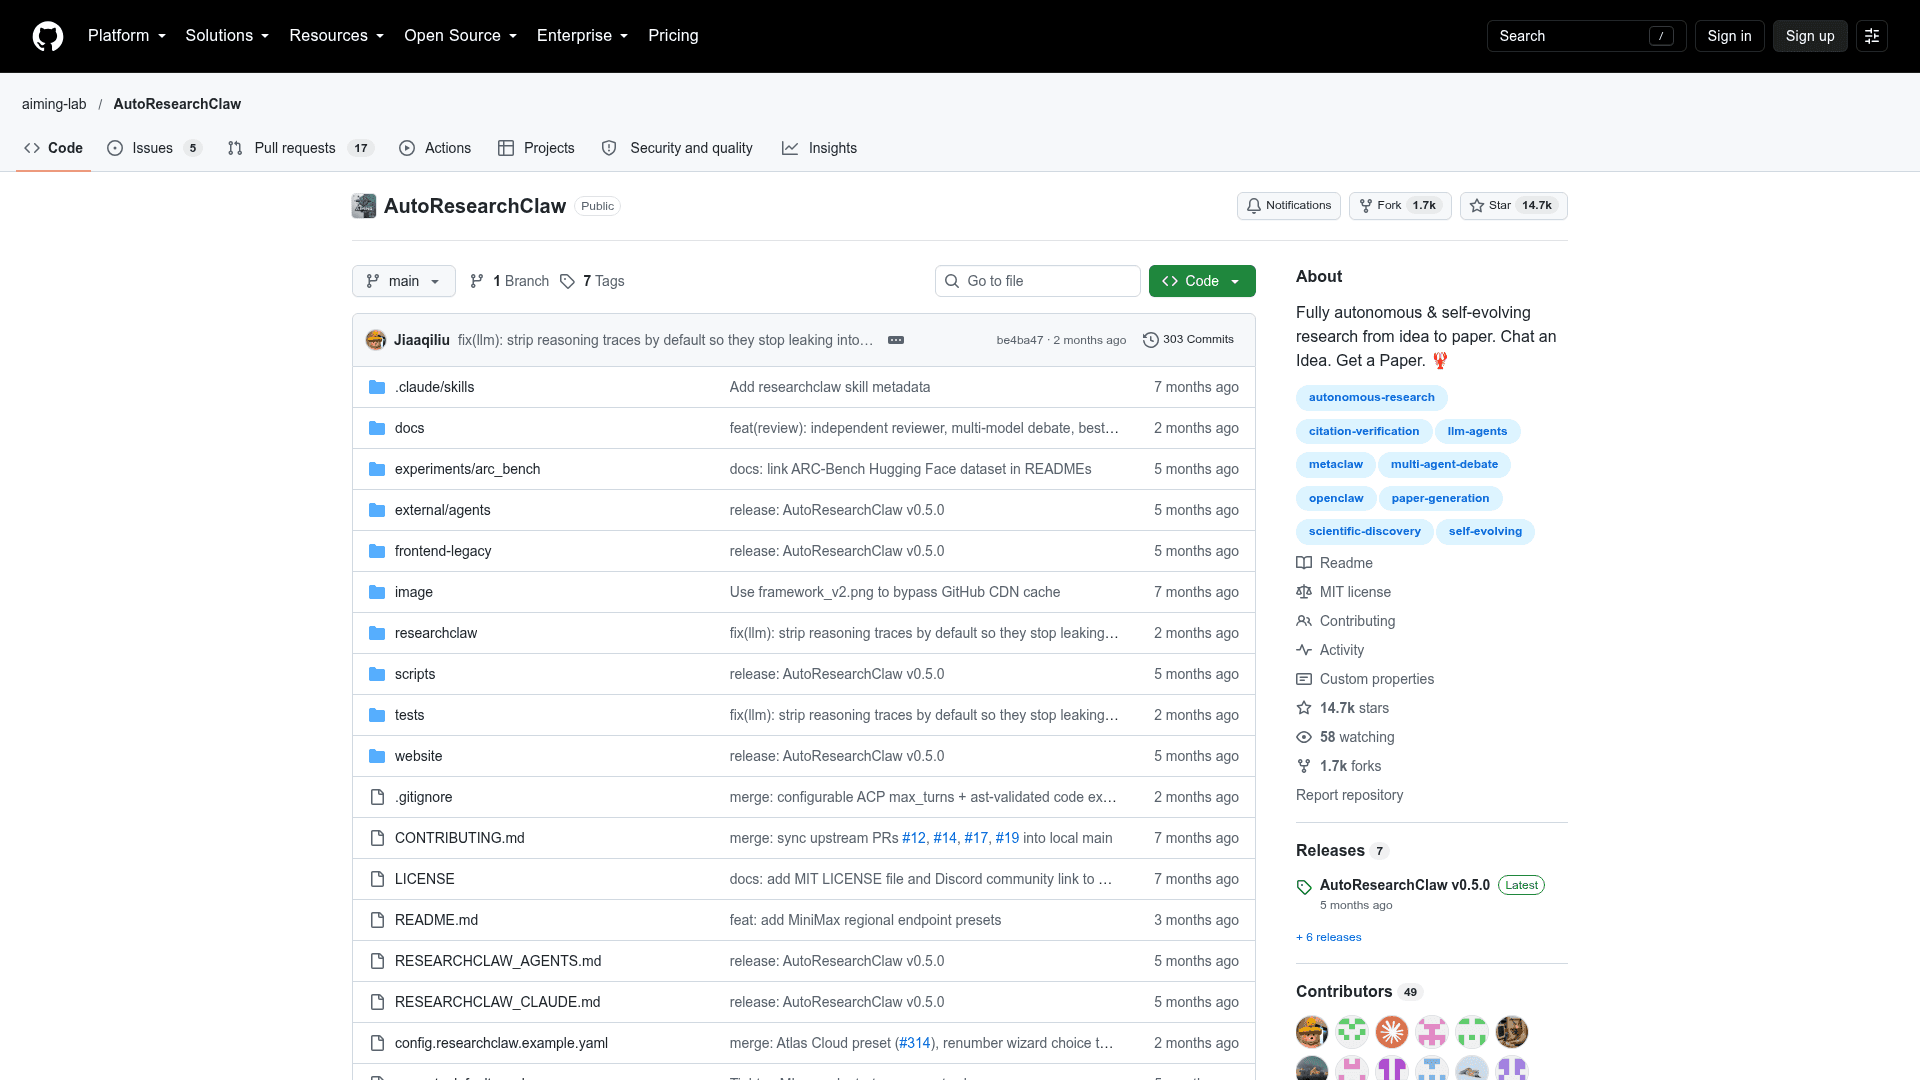Viewport: 1920px width, 1080px height.
Task: Open the .claude/skills folder
Action: click(434, 387)
